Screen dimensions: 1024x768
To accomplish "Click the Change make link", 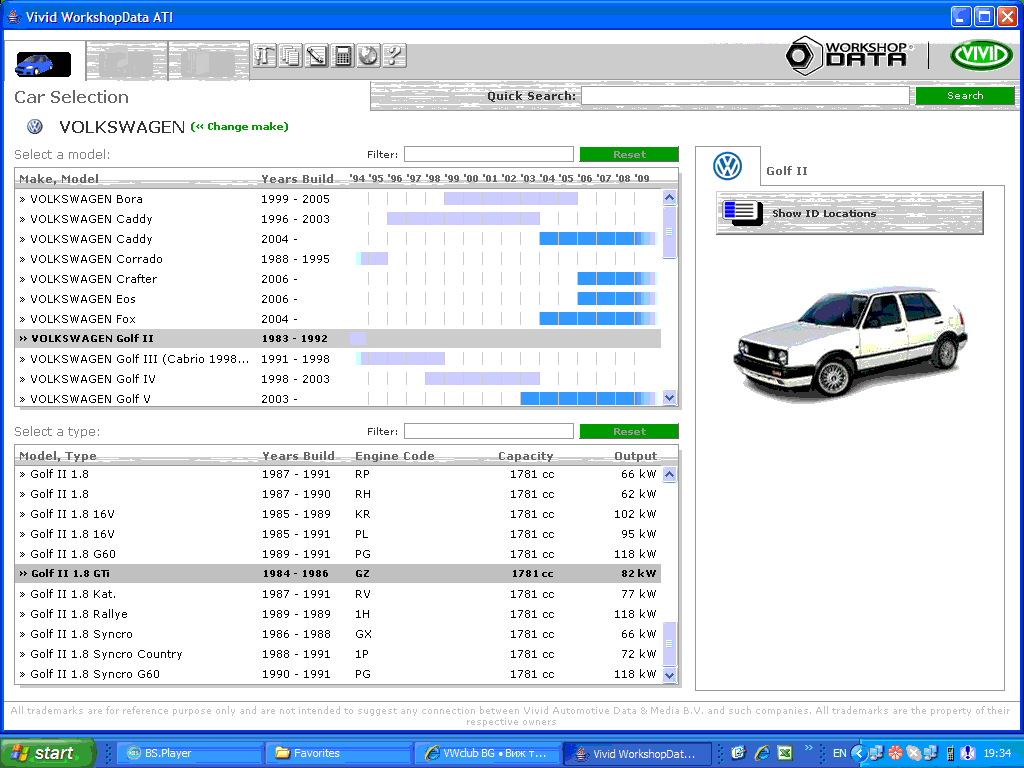I will [240, 127].
